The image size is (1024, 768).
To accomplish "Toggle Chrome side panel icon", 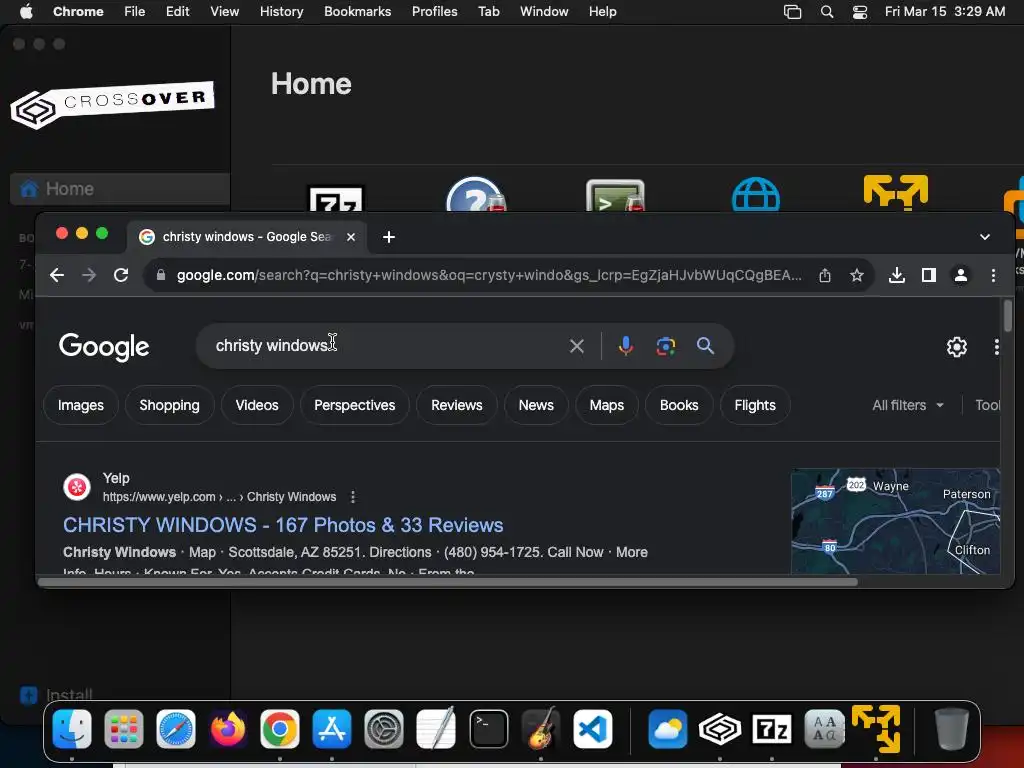I will [x=929, y=275].
